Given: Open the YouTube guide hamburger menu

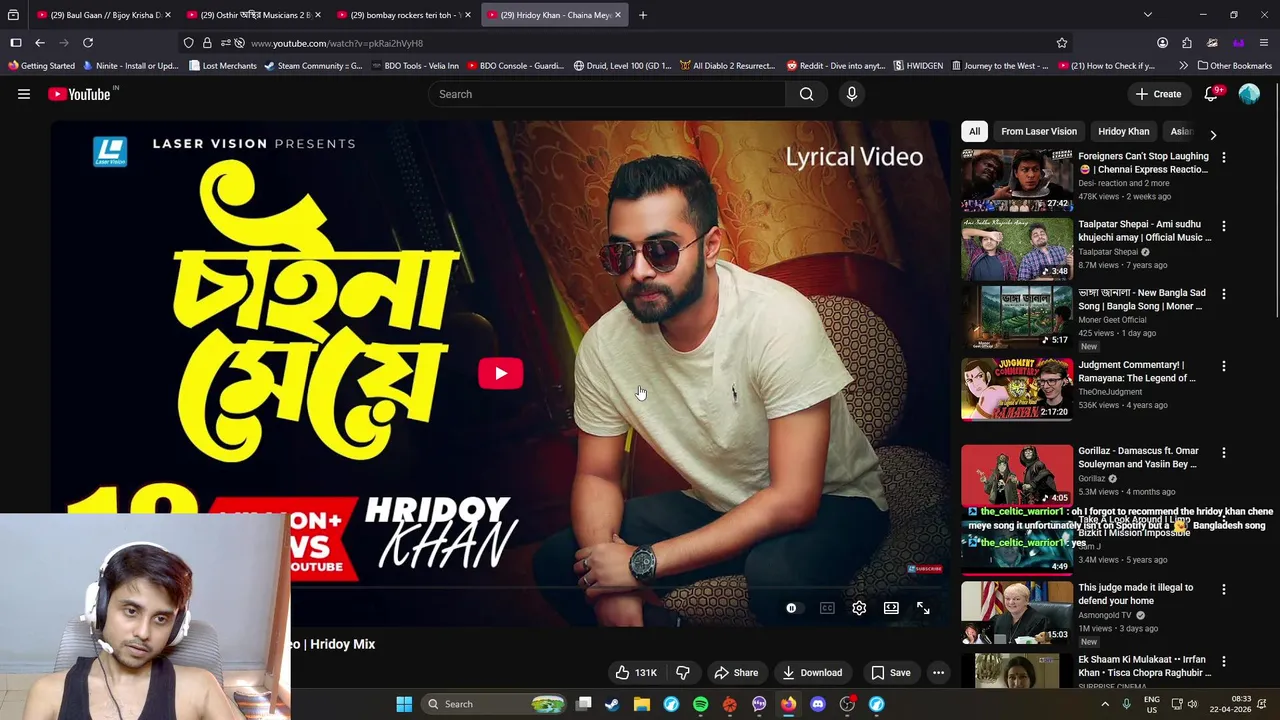Looking at the screenshot, I should pyautogui.click(x=24, y=94).
